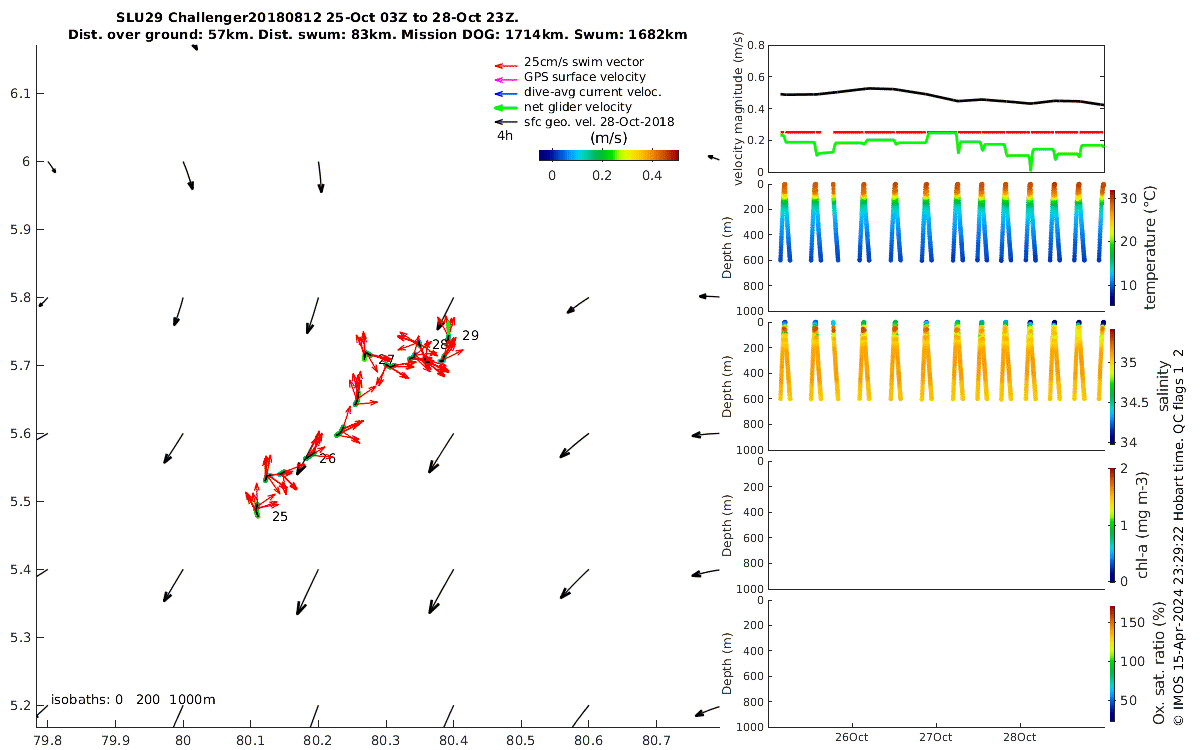Click the salinity colorbar

[1112, 386]
